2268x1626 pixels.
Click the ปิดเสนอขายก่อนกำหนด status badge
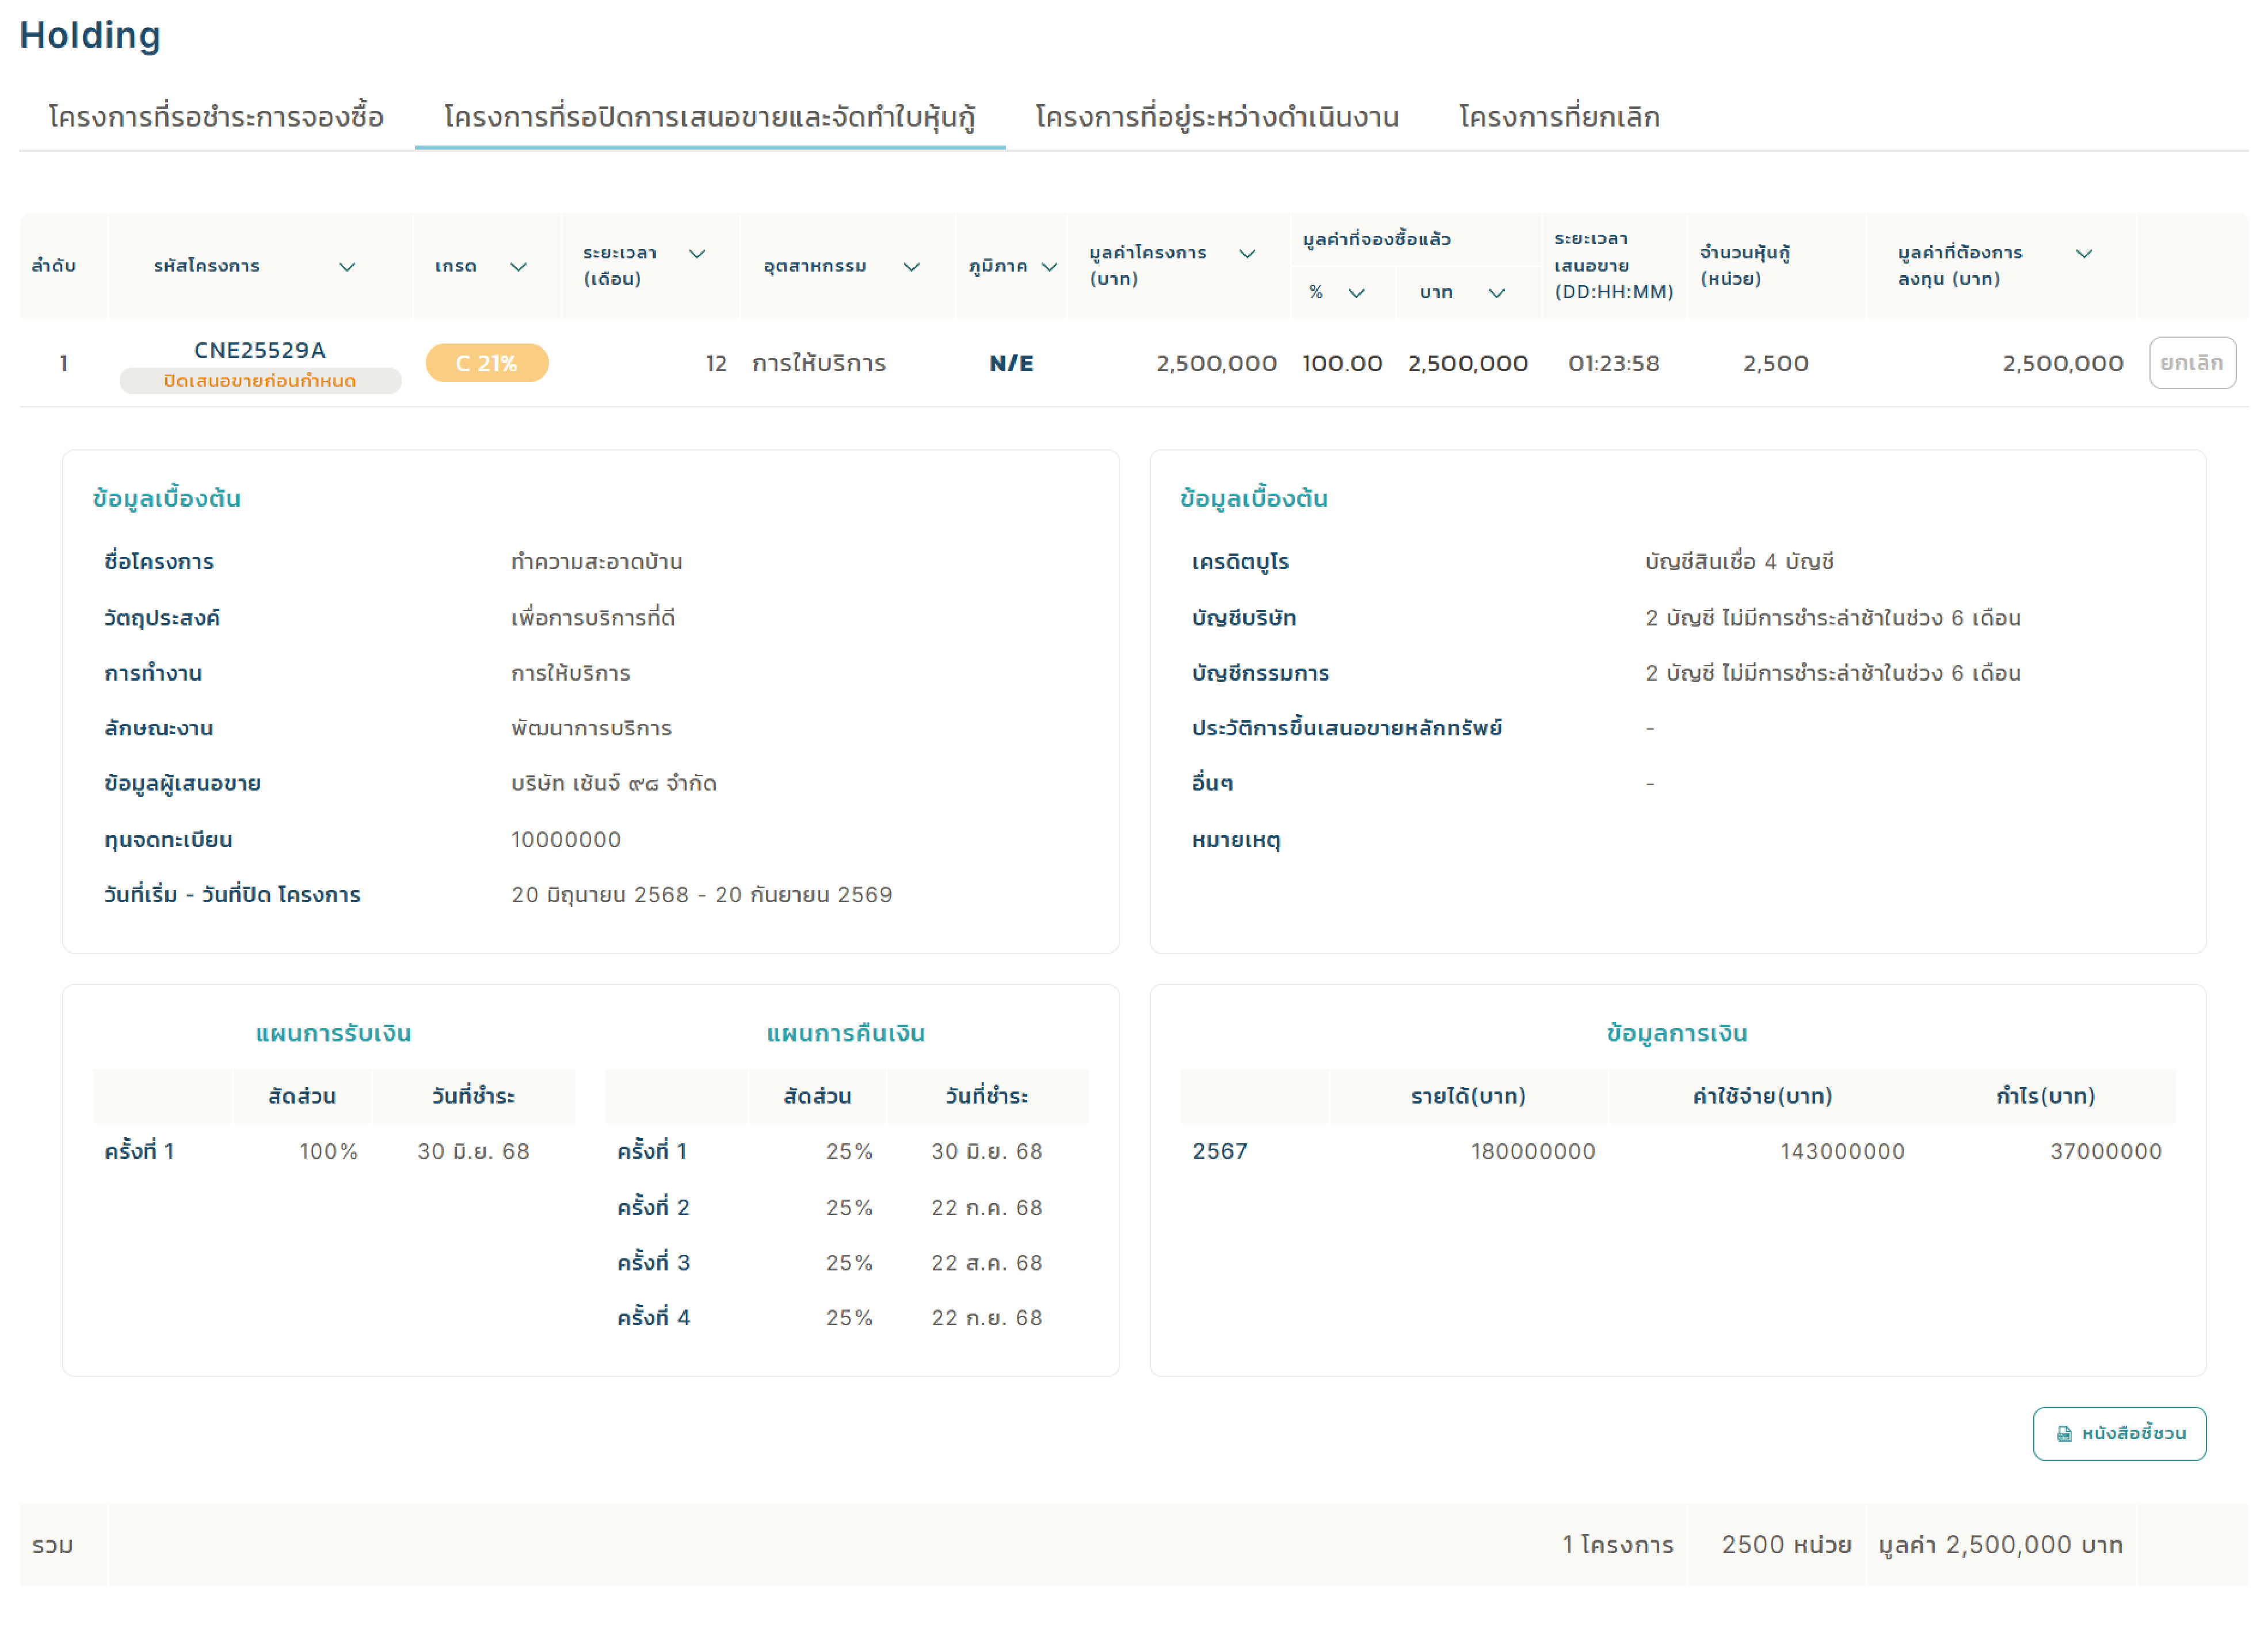coord(260,381)
